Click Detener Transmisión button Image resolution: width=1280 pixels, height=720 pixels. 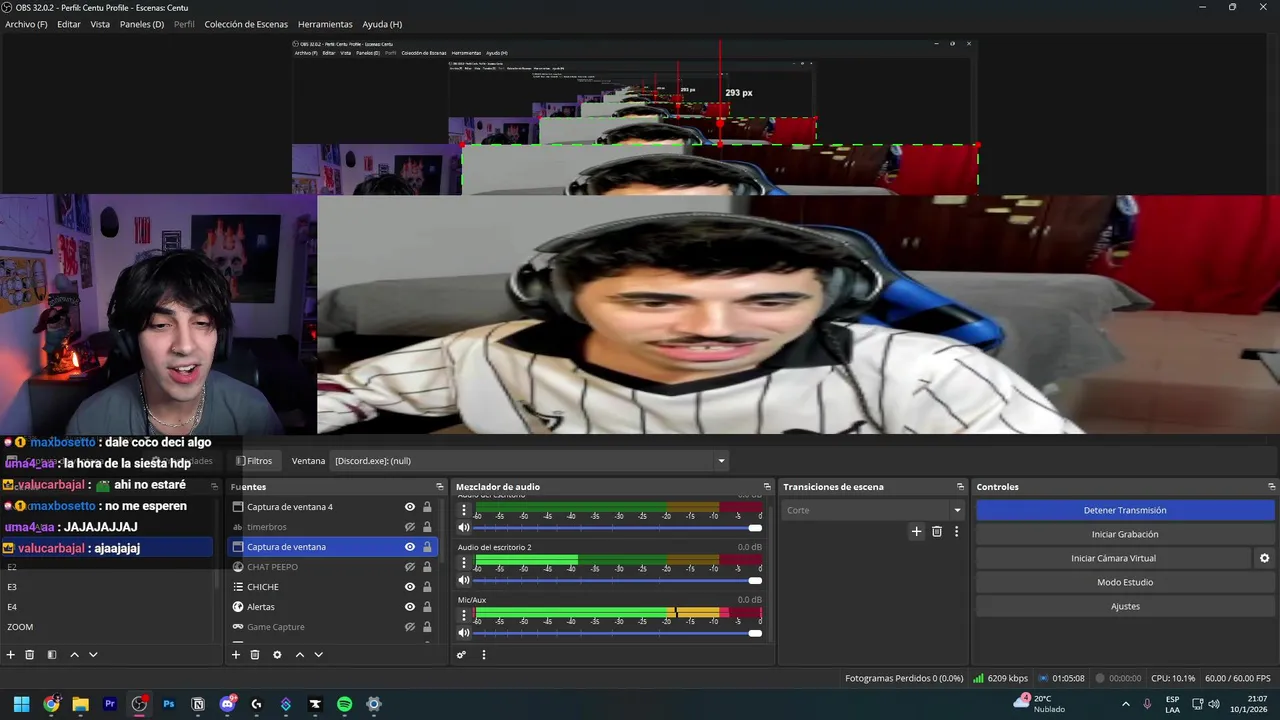1125,510
